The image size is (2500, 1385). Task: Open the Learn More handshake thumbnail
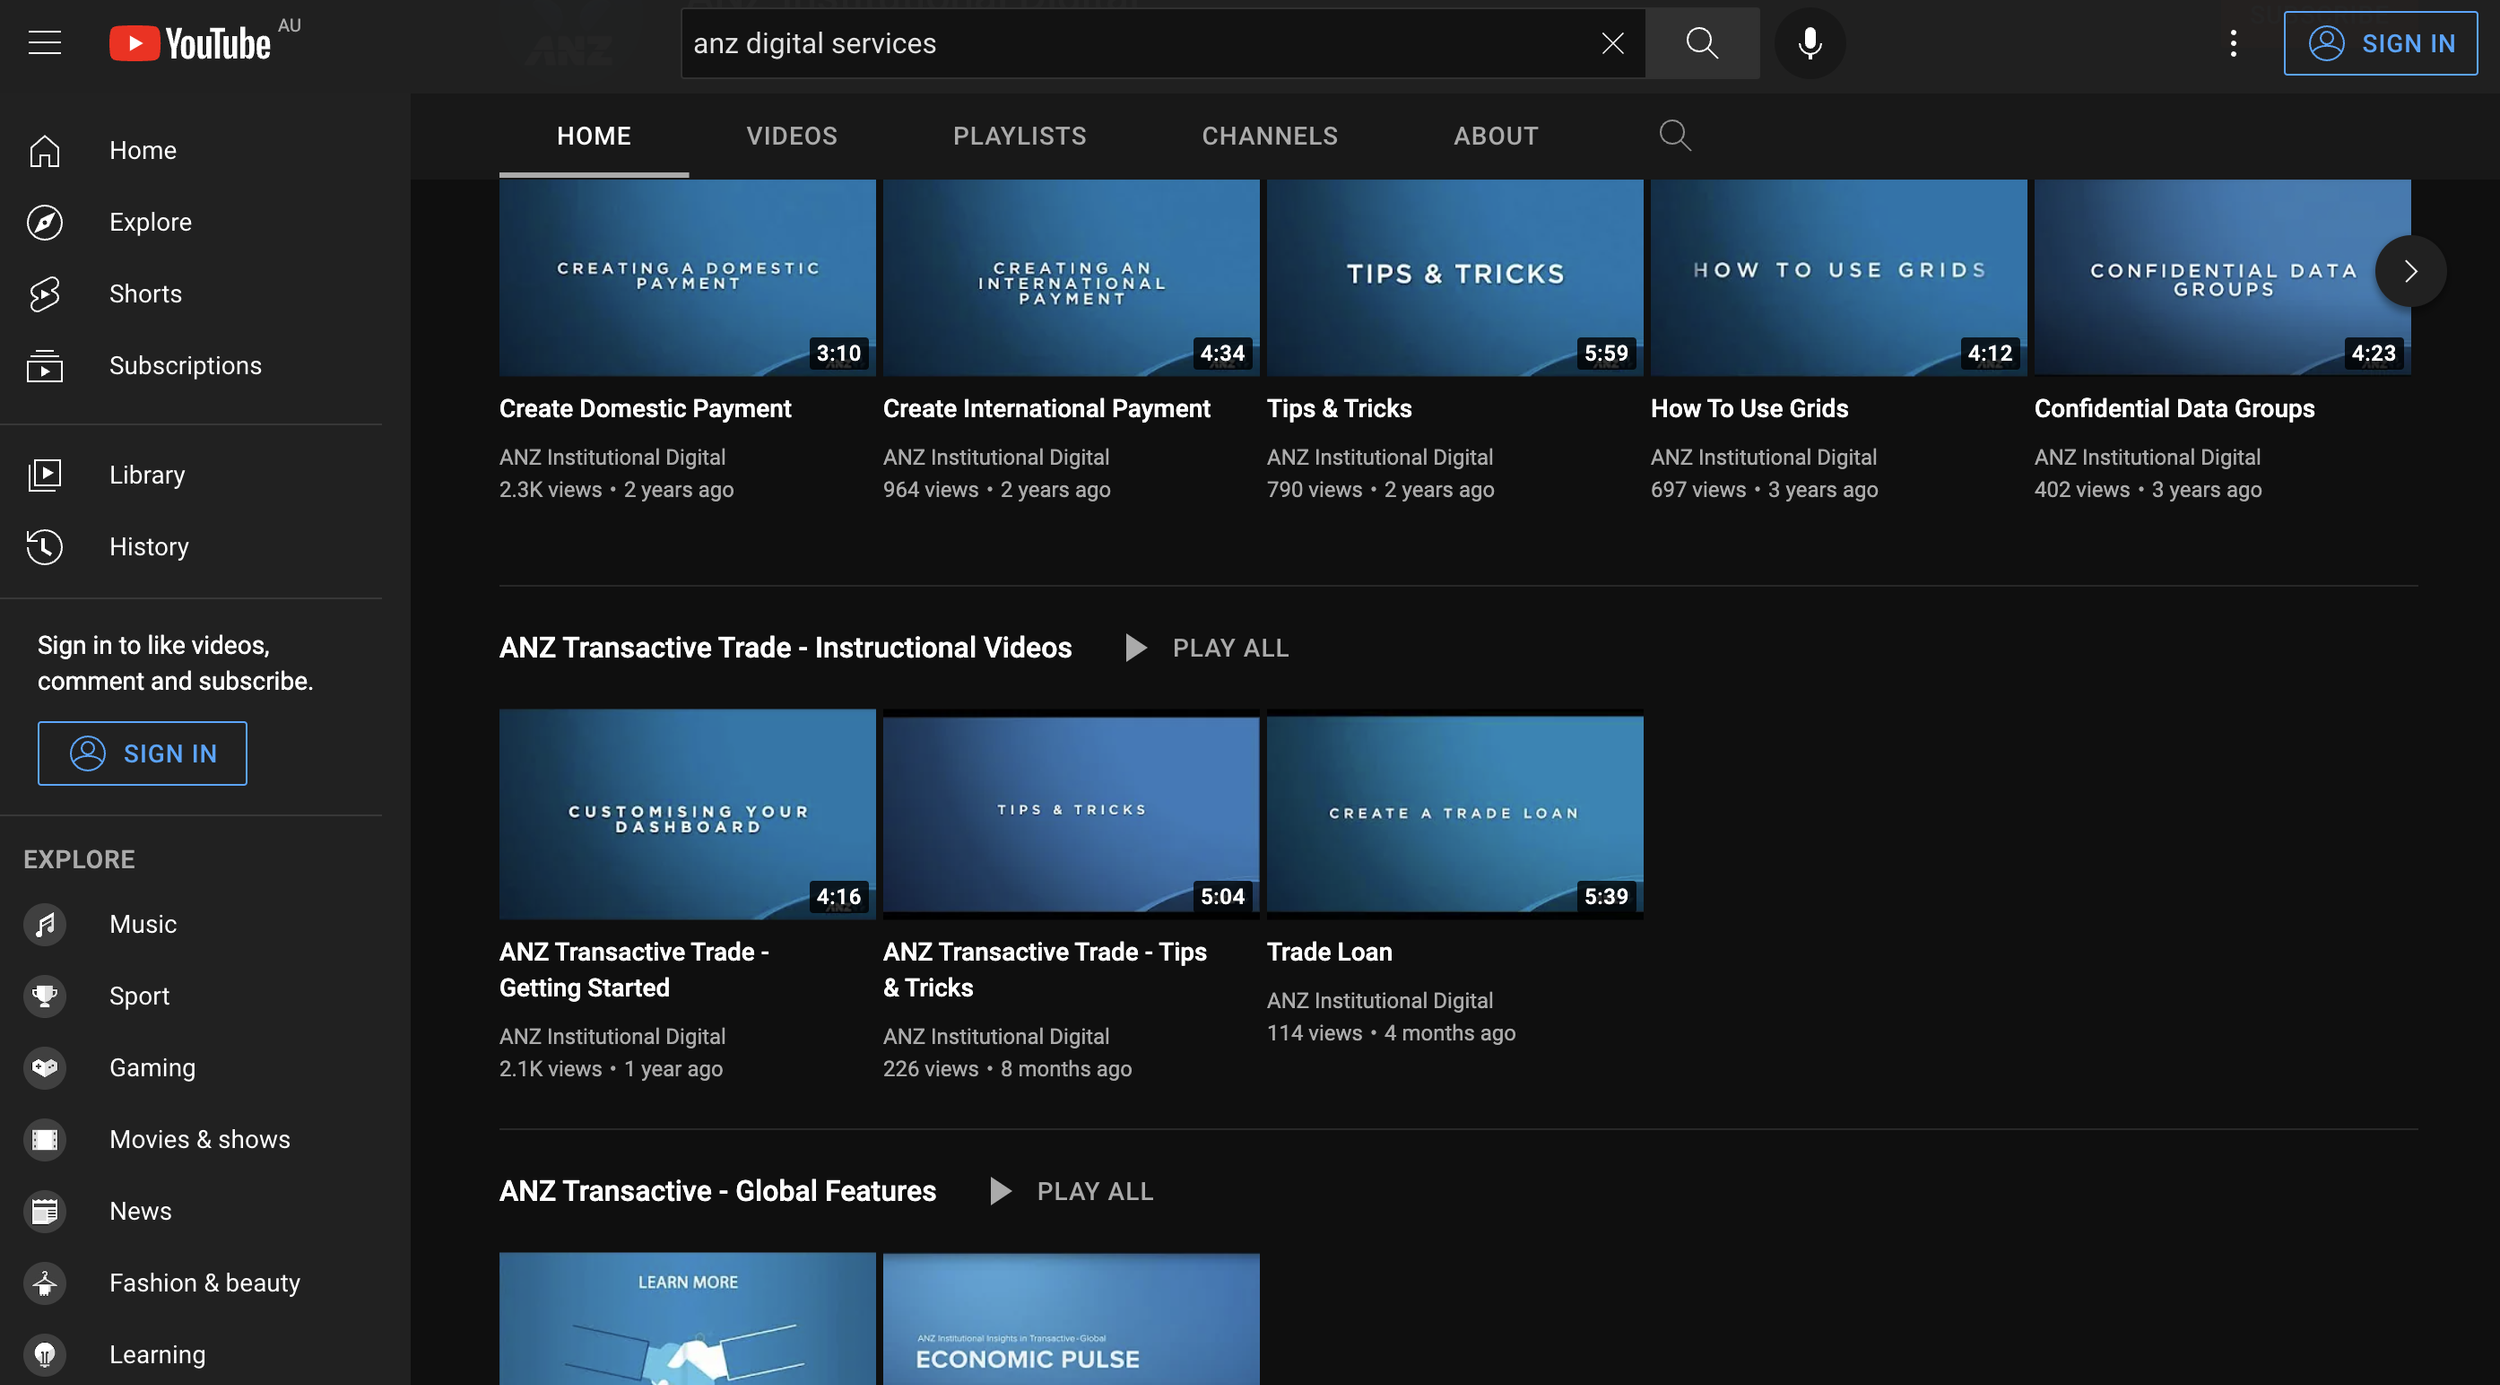tap(688, 1319)
